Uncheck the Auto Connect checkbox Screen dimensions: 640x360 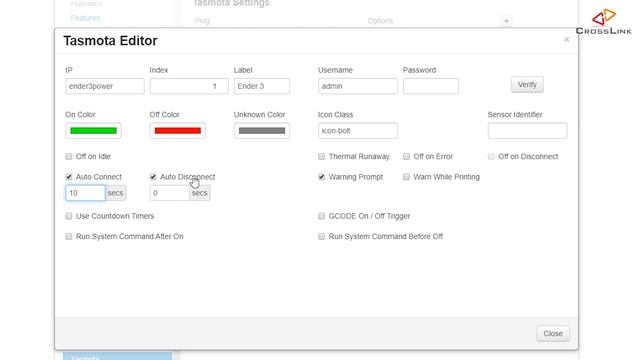[69, 177]
